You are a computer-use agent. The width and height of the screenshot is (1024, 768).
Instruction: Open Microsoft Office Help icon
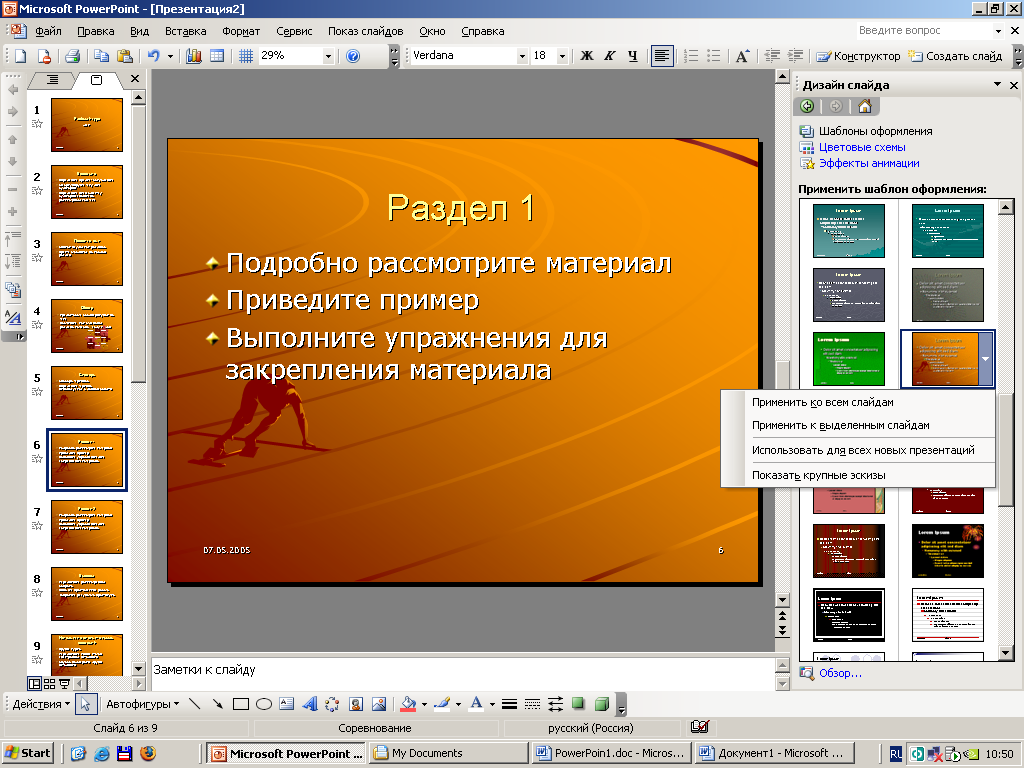pos(352,56)
